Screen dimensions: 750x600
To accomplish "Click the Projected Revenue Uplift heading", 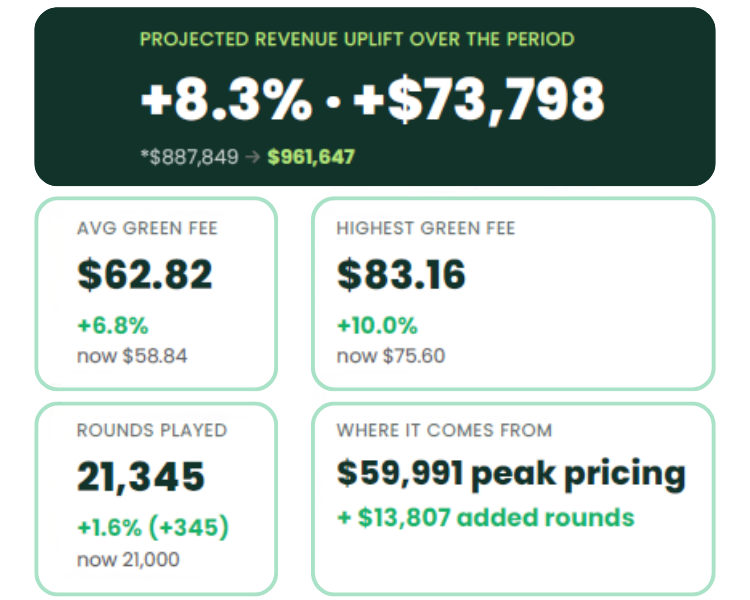I will click(x=357, y=39).
